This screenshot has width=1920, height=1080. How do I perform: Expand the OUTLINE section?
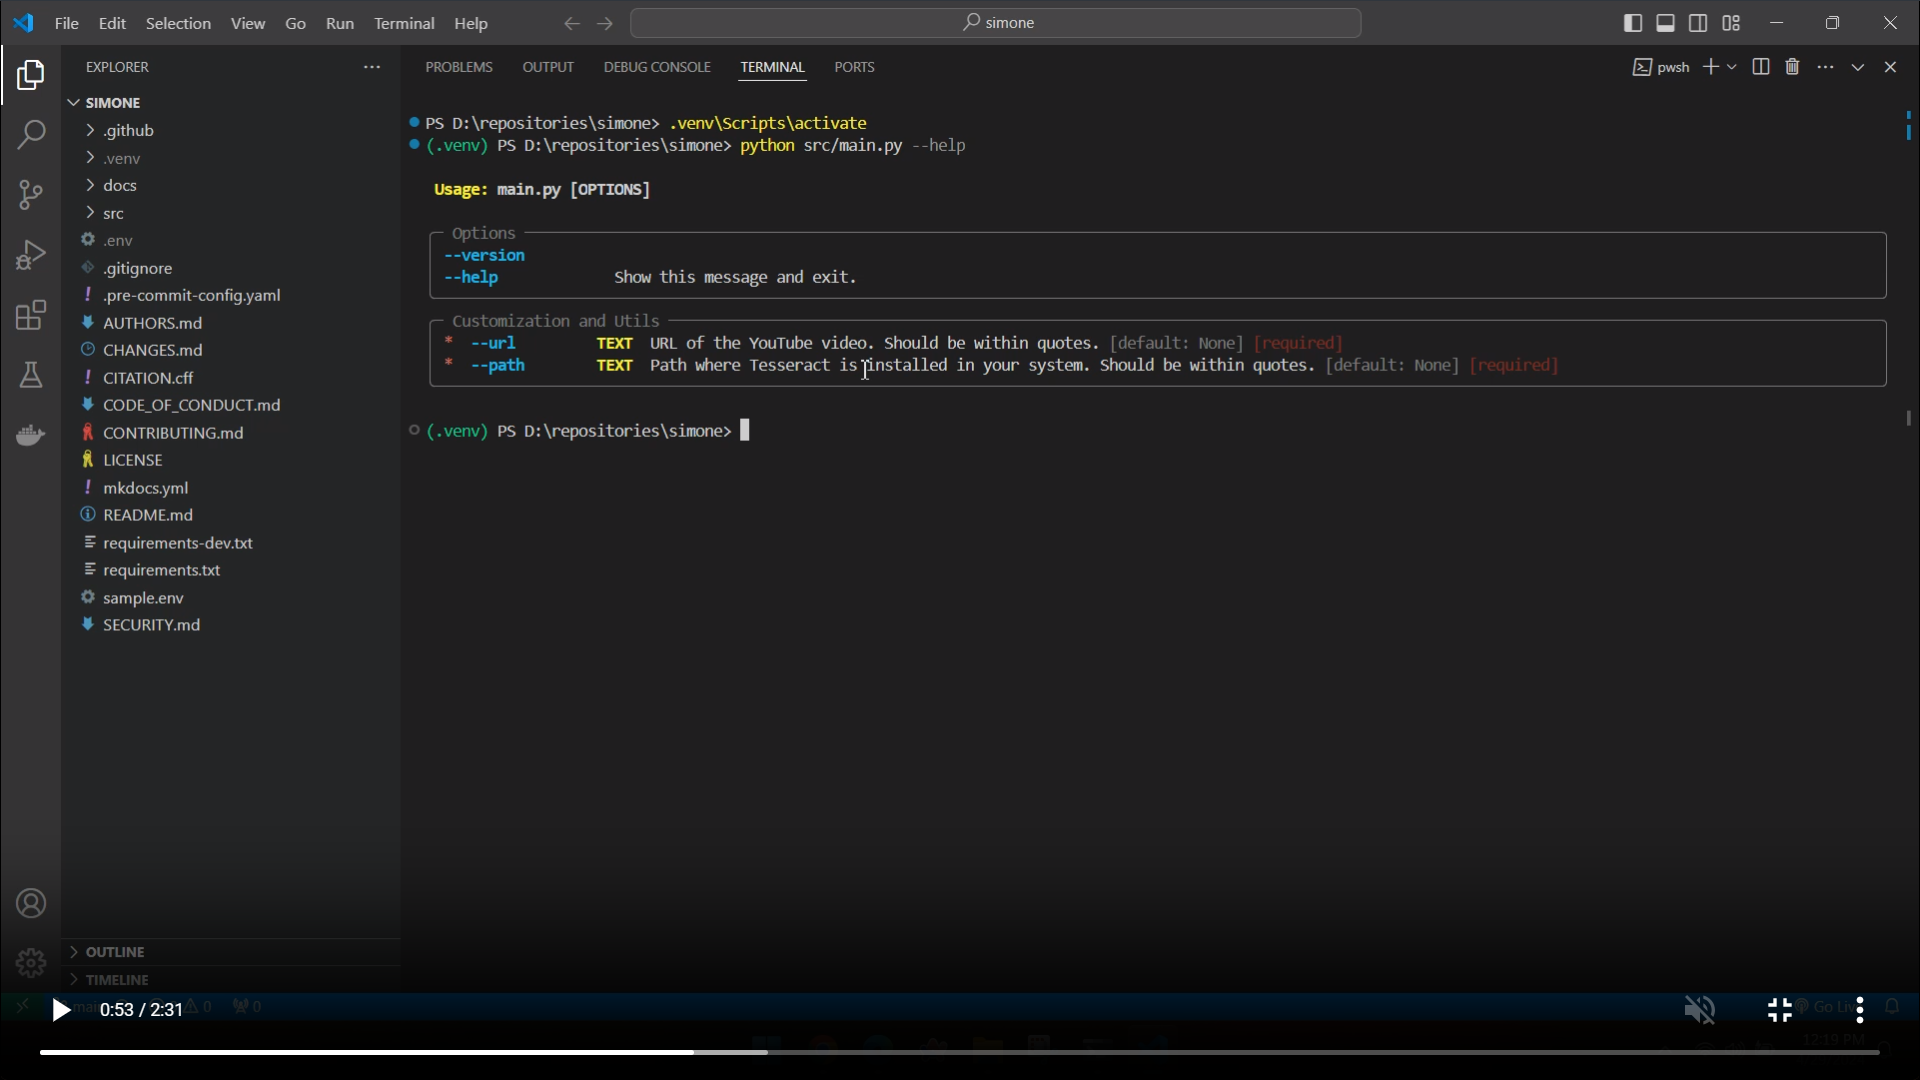[x=115, y=952]
